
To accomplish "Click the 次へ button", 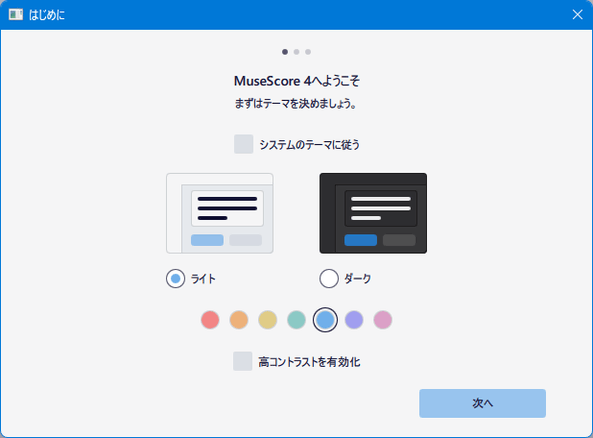I will [483, 403].
